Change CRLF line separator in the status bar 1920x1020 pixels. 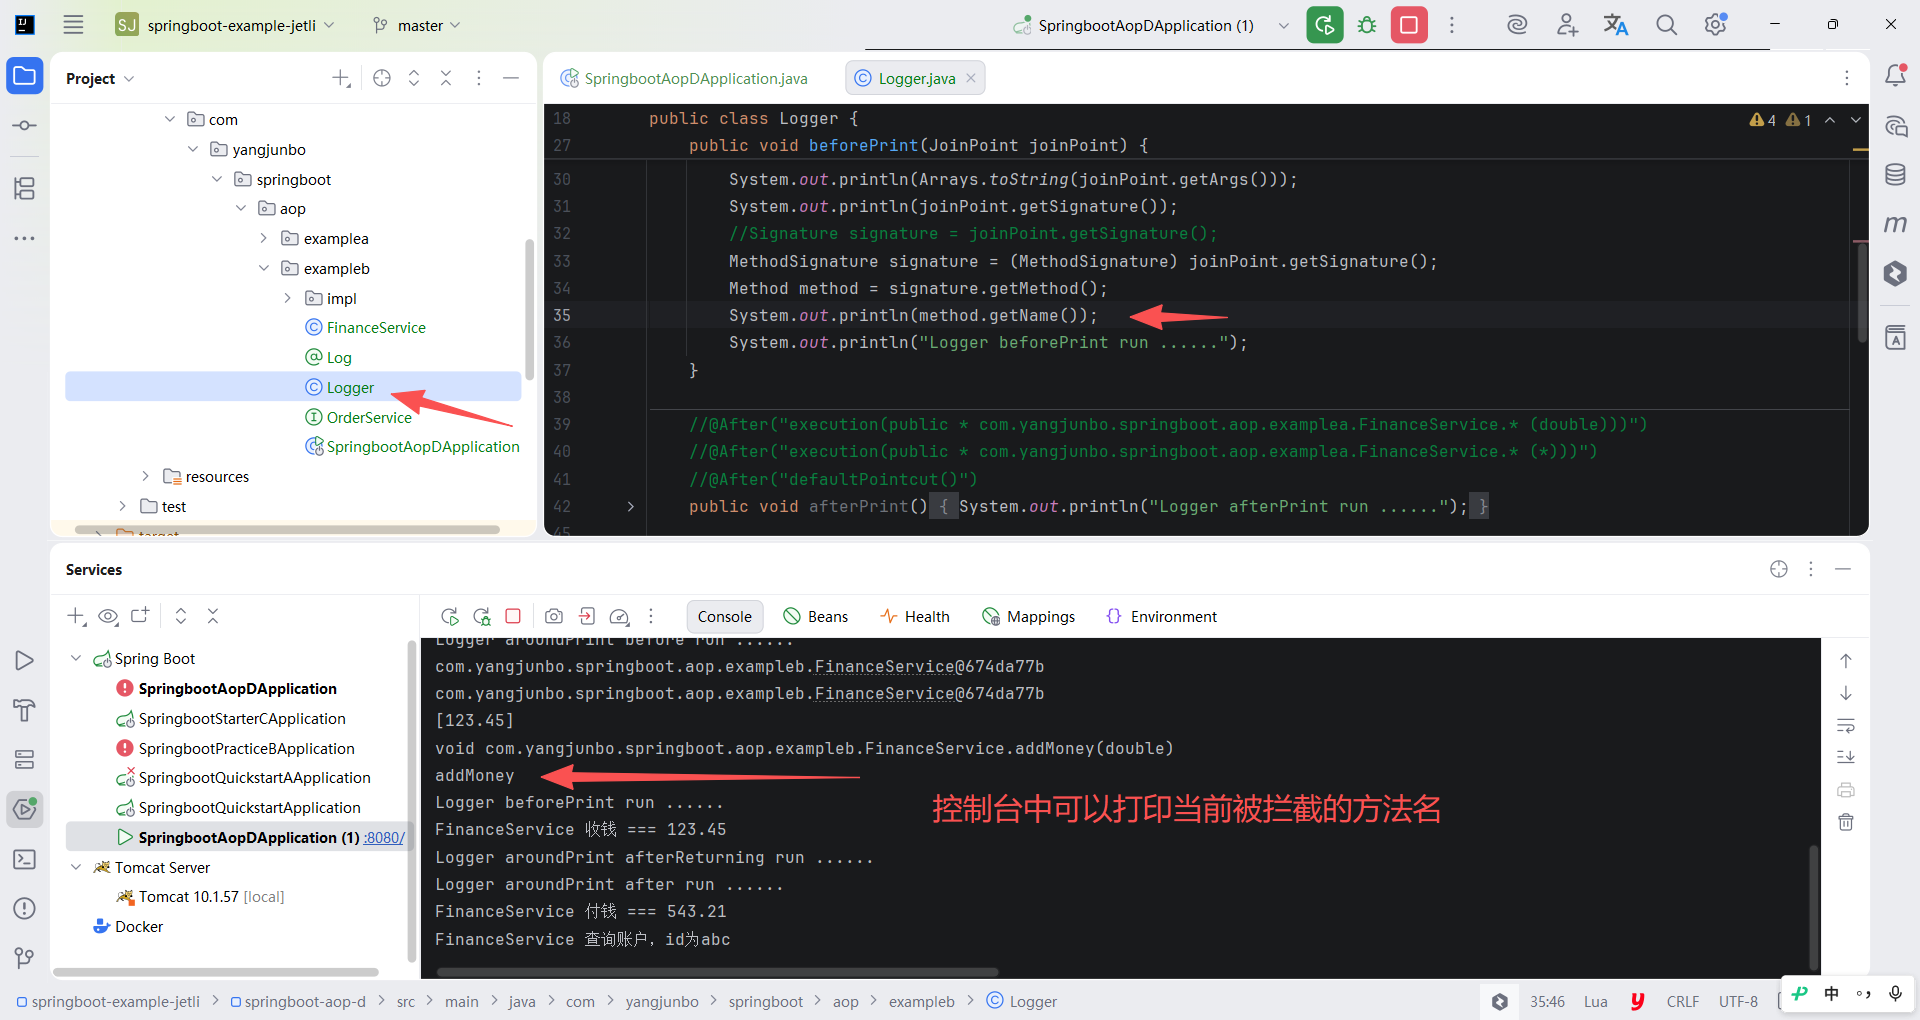(1682, 1001)
